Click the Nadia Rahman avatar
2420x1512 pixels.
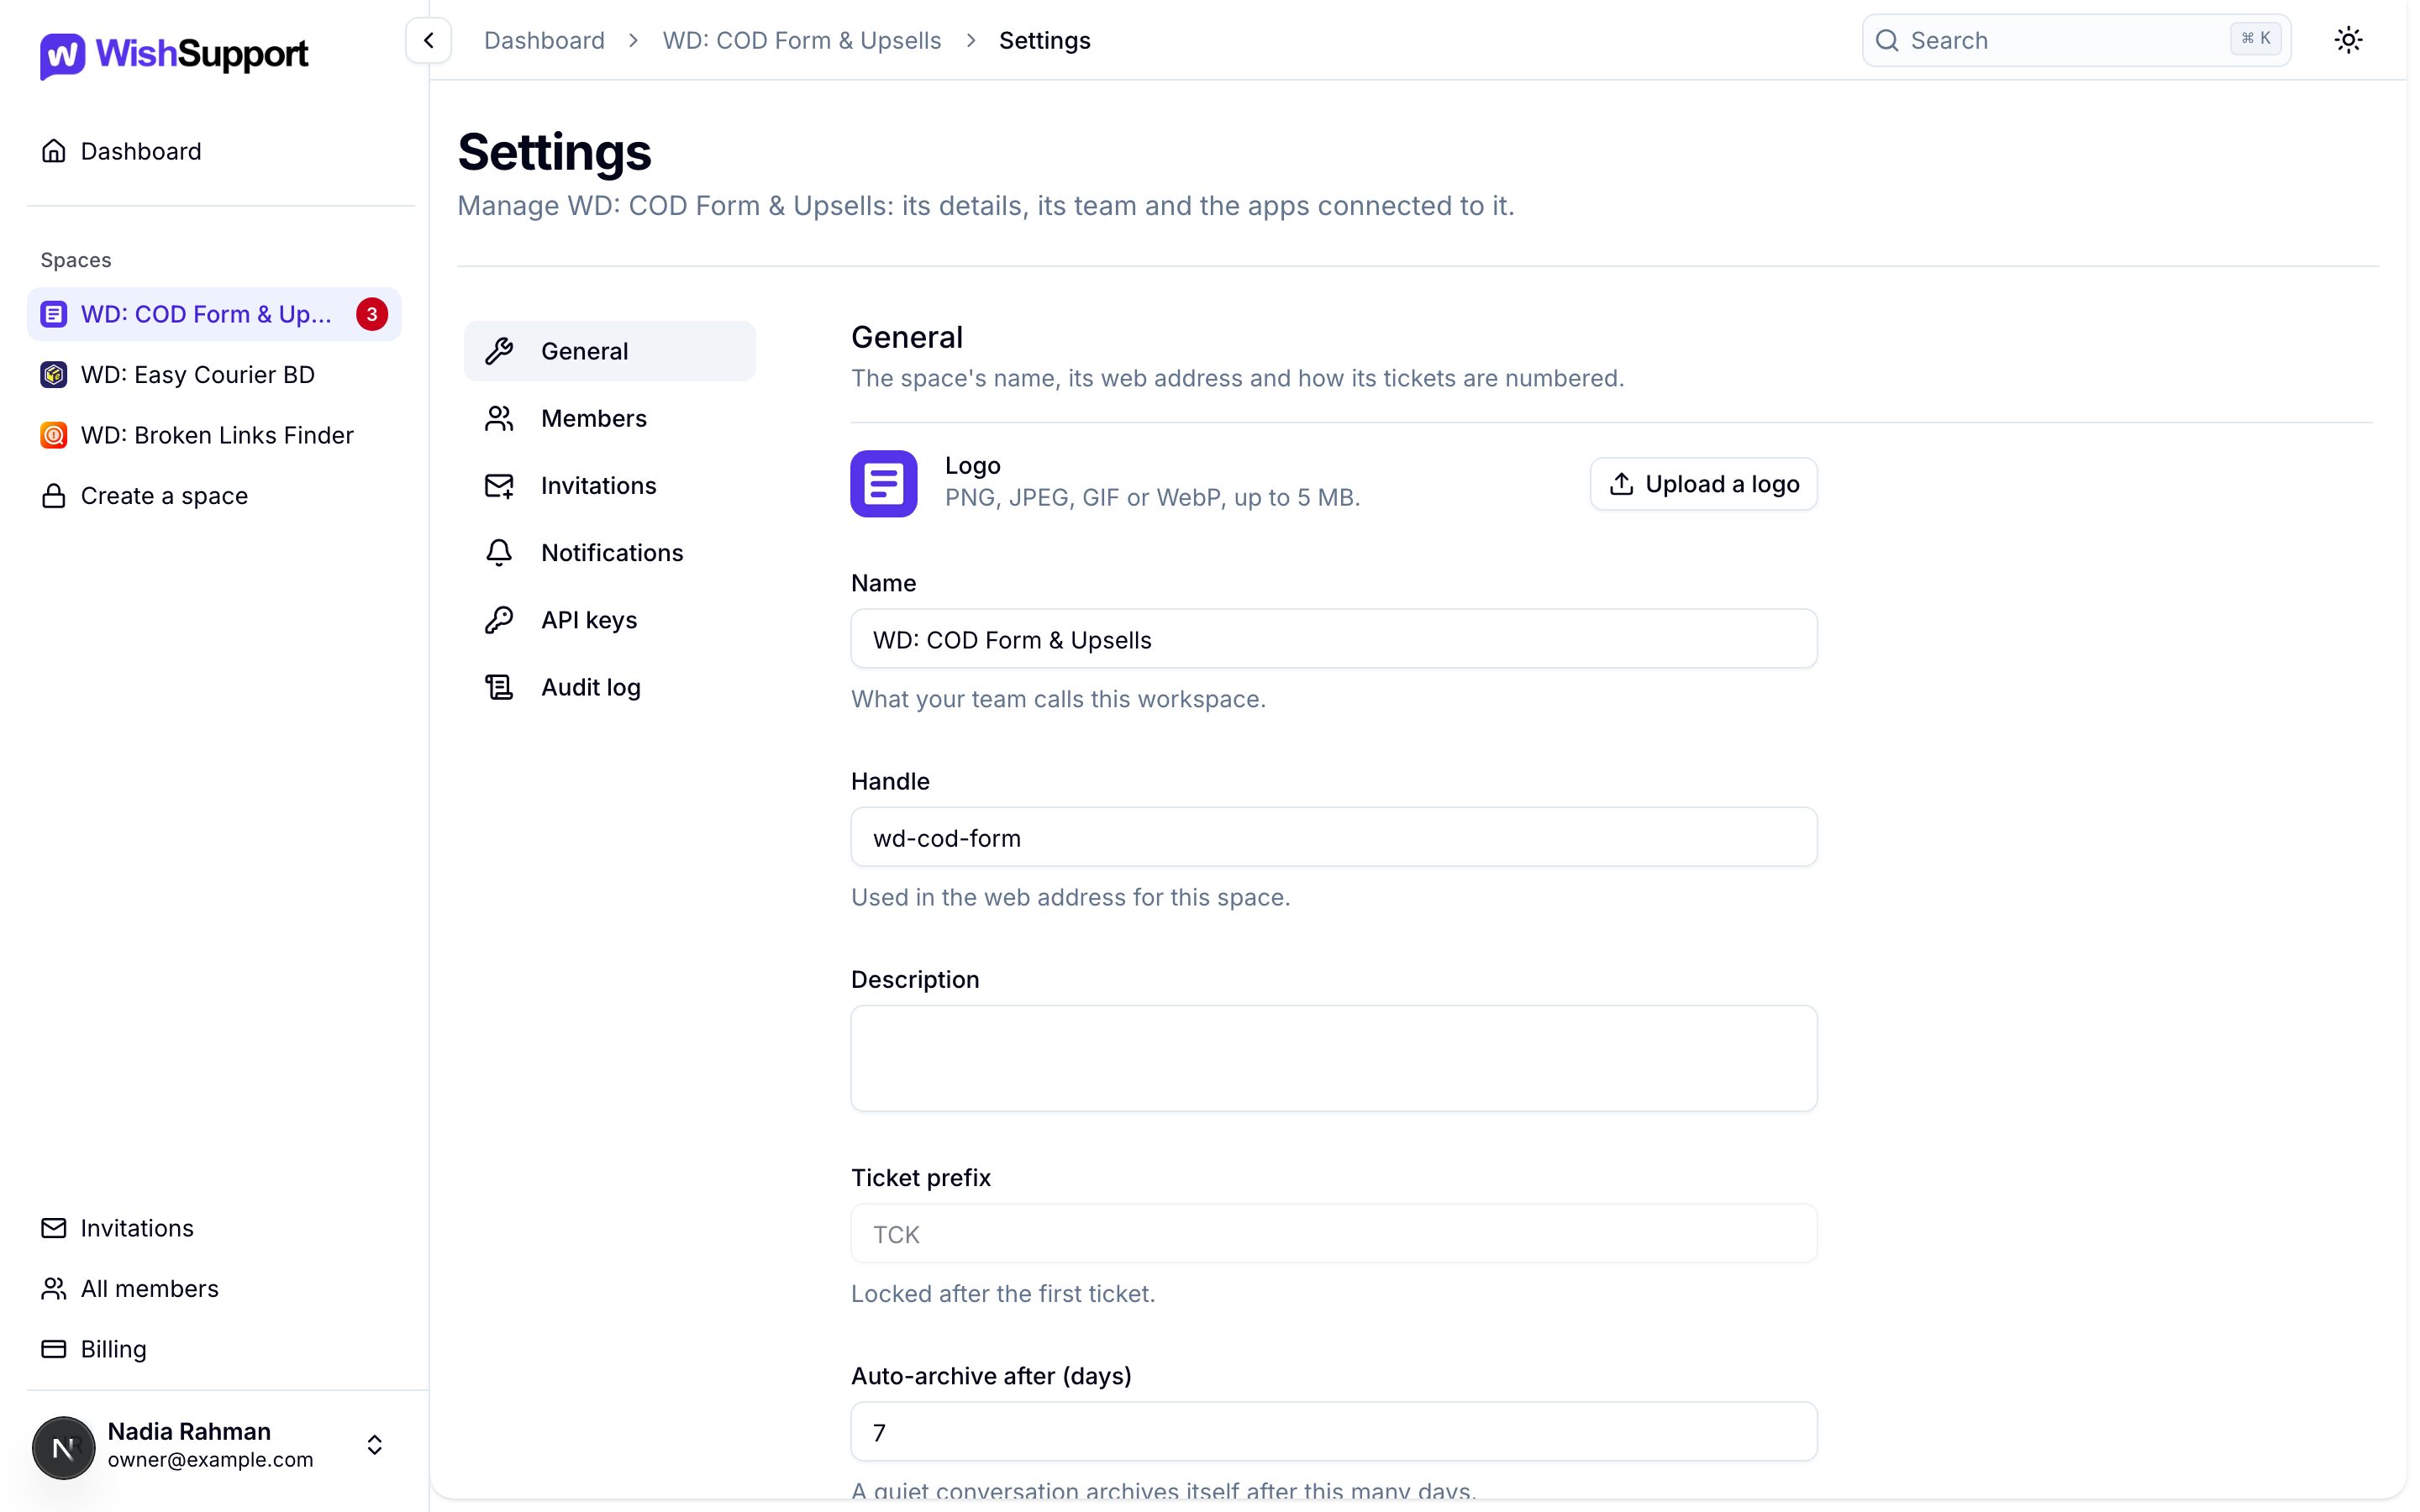coord(64,1447)
